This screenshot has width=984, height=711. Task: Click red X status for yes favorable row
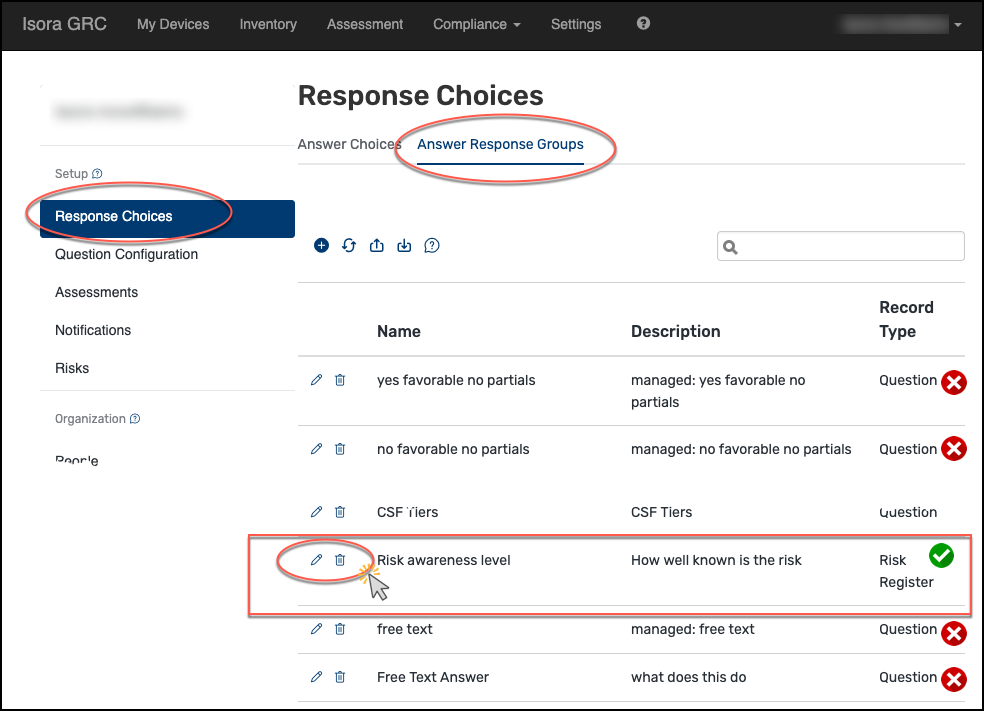(x=954, y=382)
